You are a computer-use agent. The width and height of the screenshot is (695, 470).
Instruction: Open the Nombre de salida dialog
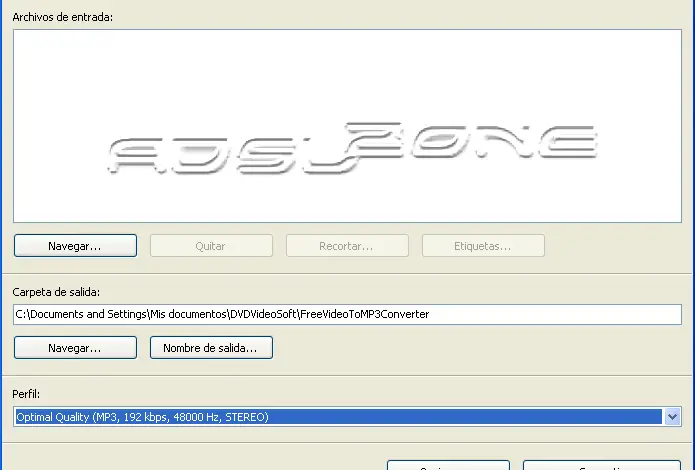point(211,348)
